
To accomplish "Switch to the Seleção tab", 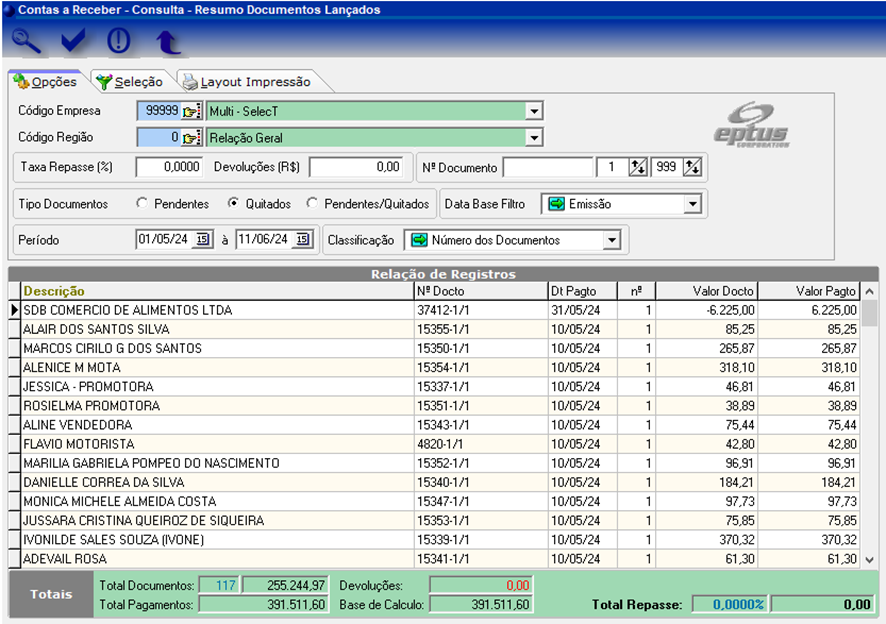I will [x=129, y=82].
